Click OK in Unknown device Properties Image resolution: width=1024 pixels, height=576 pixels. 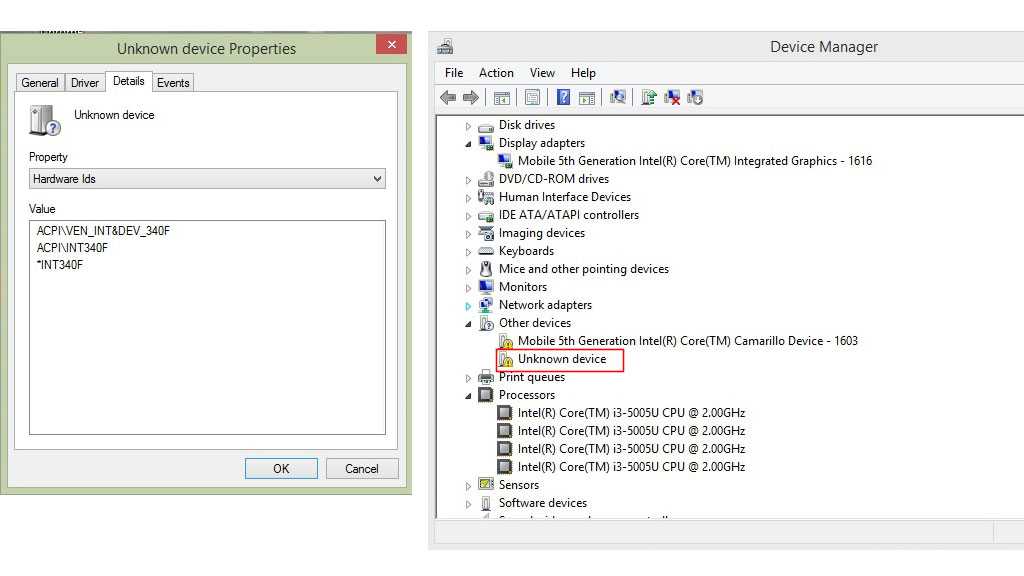281,468
